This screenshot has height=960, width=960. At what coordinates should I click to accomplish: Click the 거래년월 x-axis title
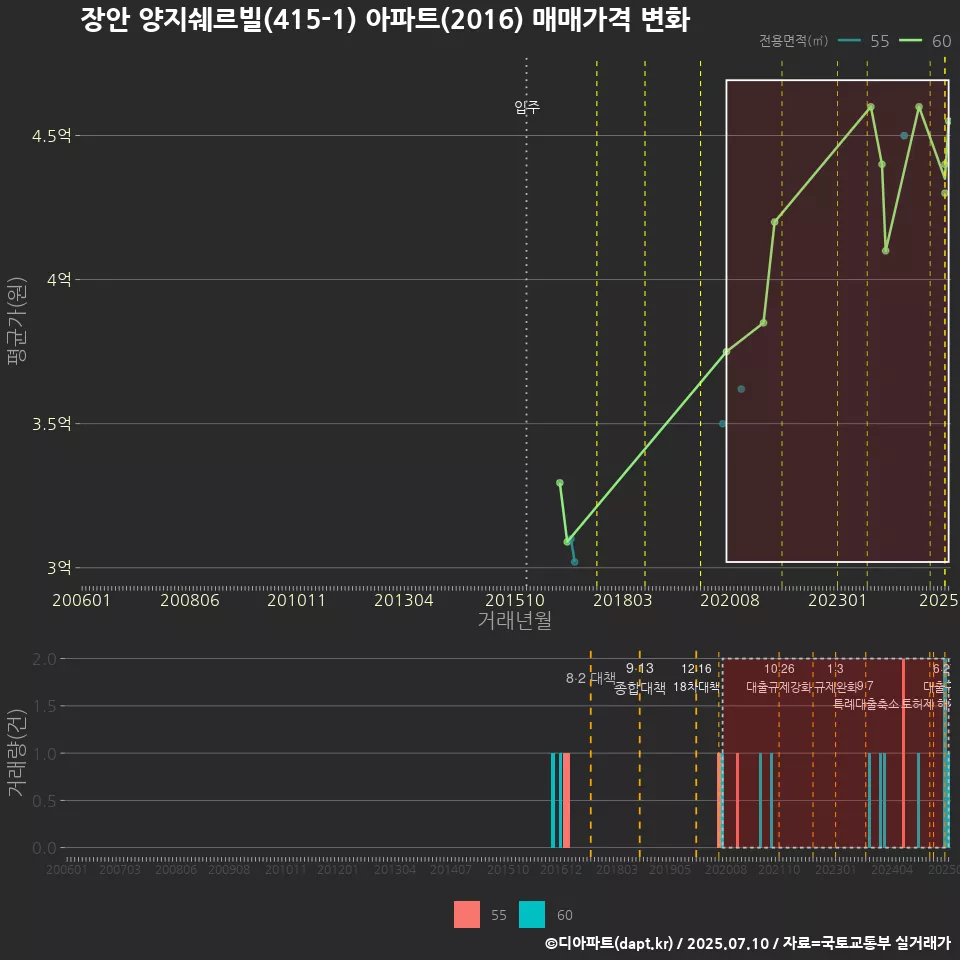[514, 620]
